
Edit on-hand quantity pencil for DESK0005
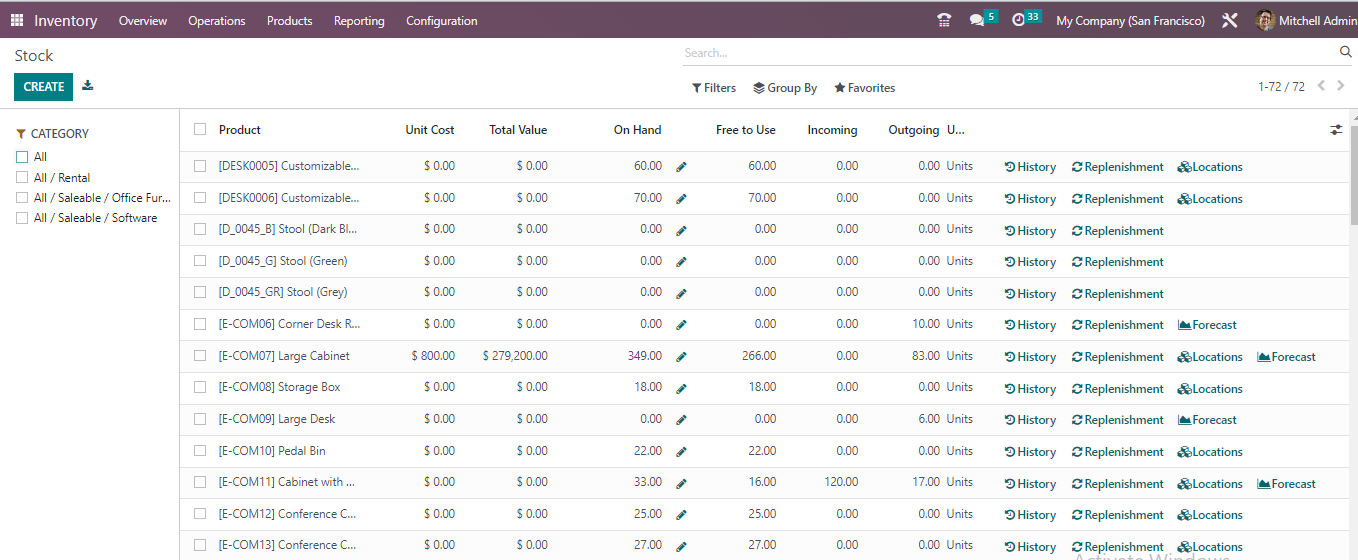tap(681, 168)
